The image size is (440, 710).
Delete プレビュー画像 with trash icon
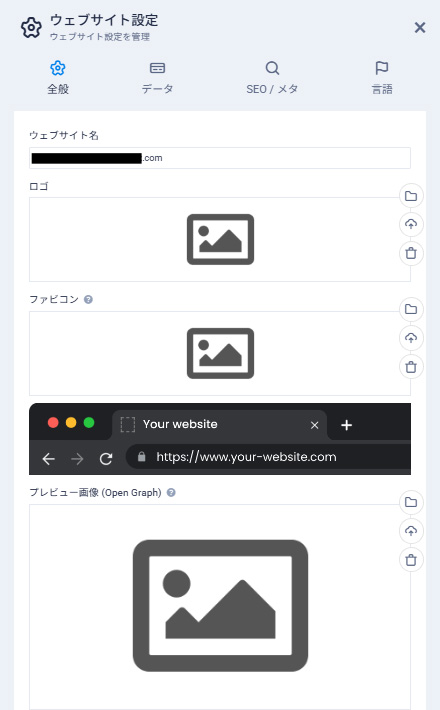pos(411,560)
